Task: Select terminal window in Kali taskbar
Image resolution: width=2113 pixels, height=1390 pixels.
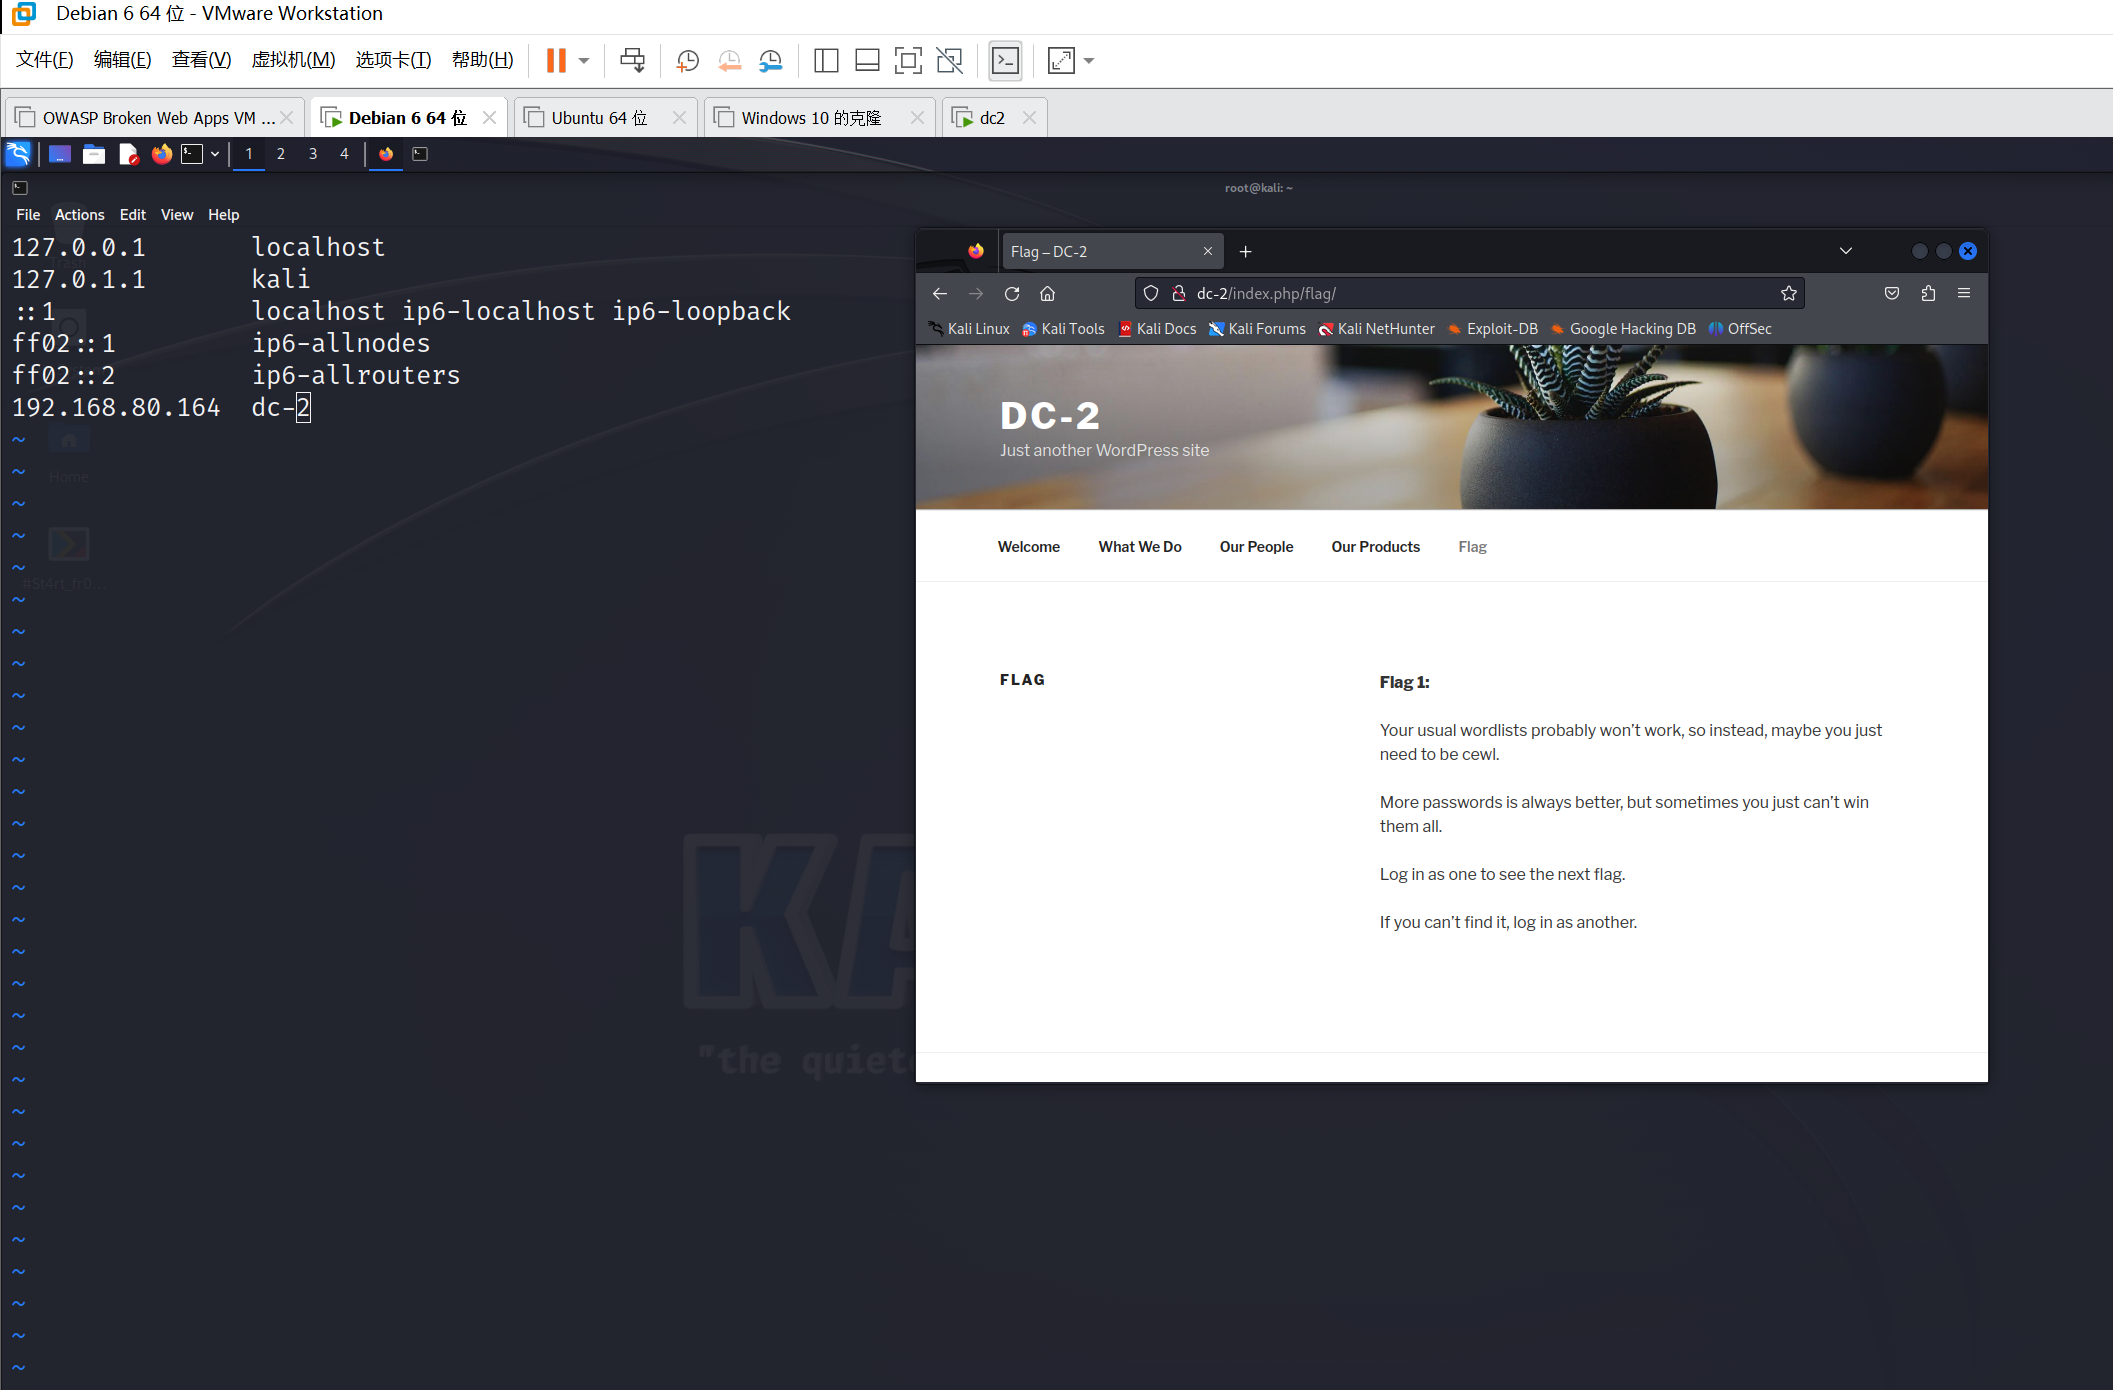Action: pos(421,154)
